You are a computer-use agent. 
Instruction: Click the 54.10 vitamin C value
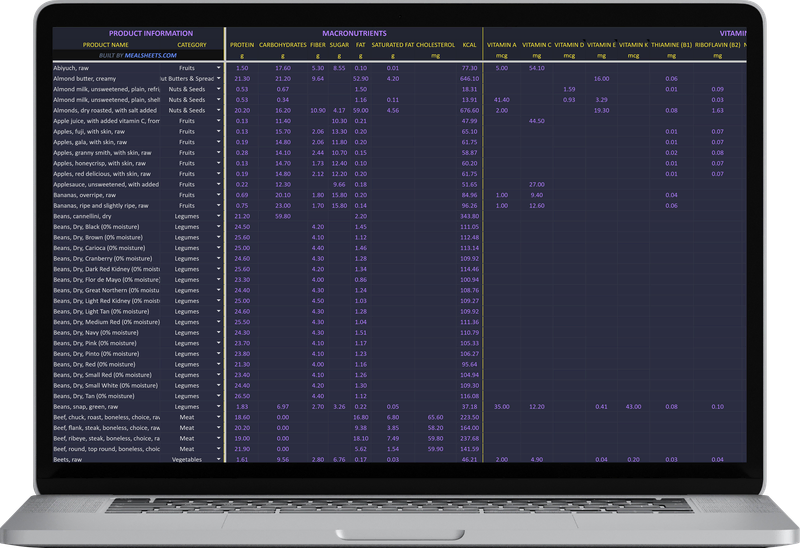click(x=537, y=68)
